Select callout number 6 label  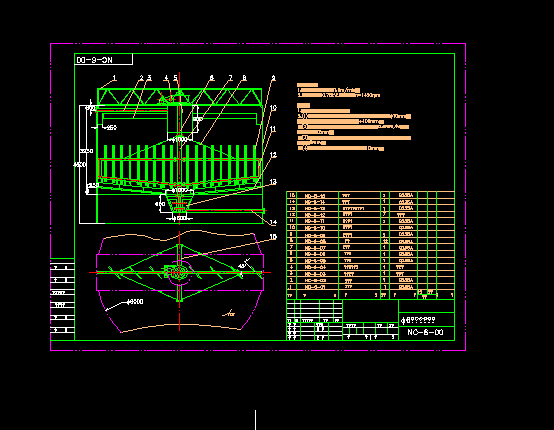(212, 78)
